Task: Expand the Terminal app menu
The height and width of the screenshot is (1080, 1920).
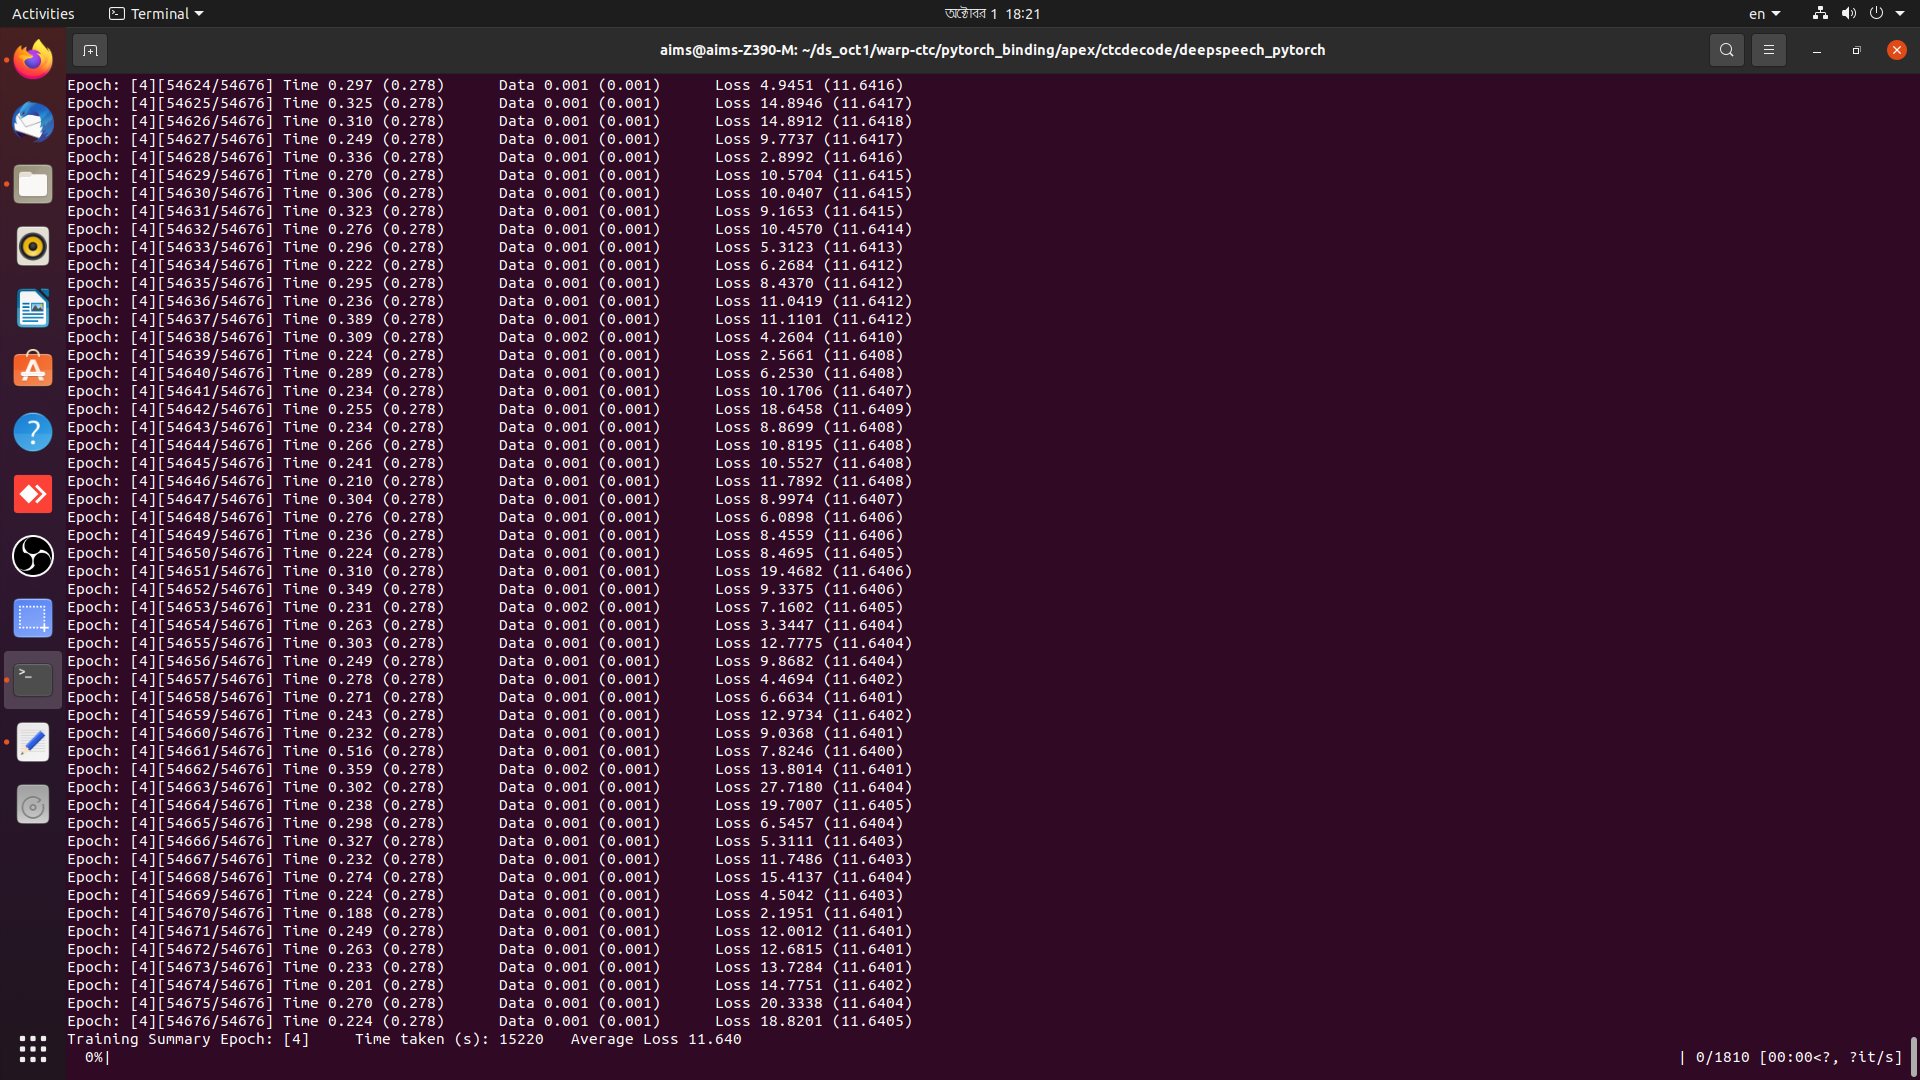Action: (156, 14)
